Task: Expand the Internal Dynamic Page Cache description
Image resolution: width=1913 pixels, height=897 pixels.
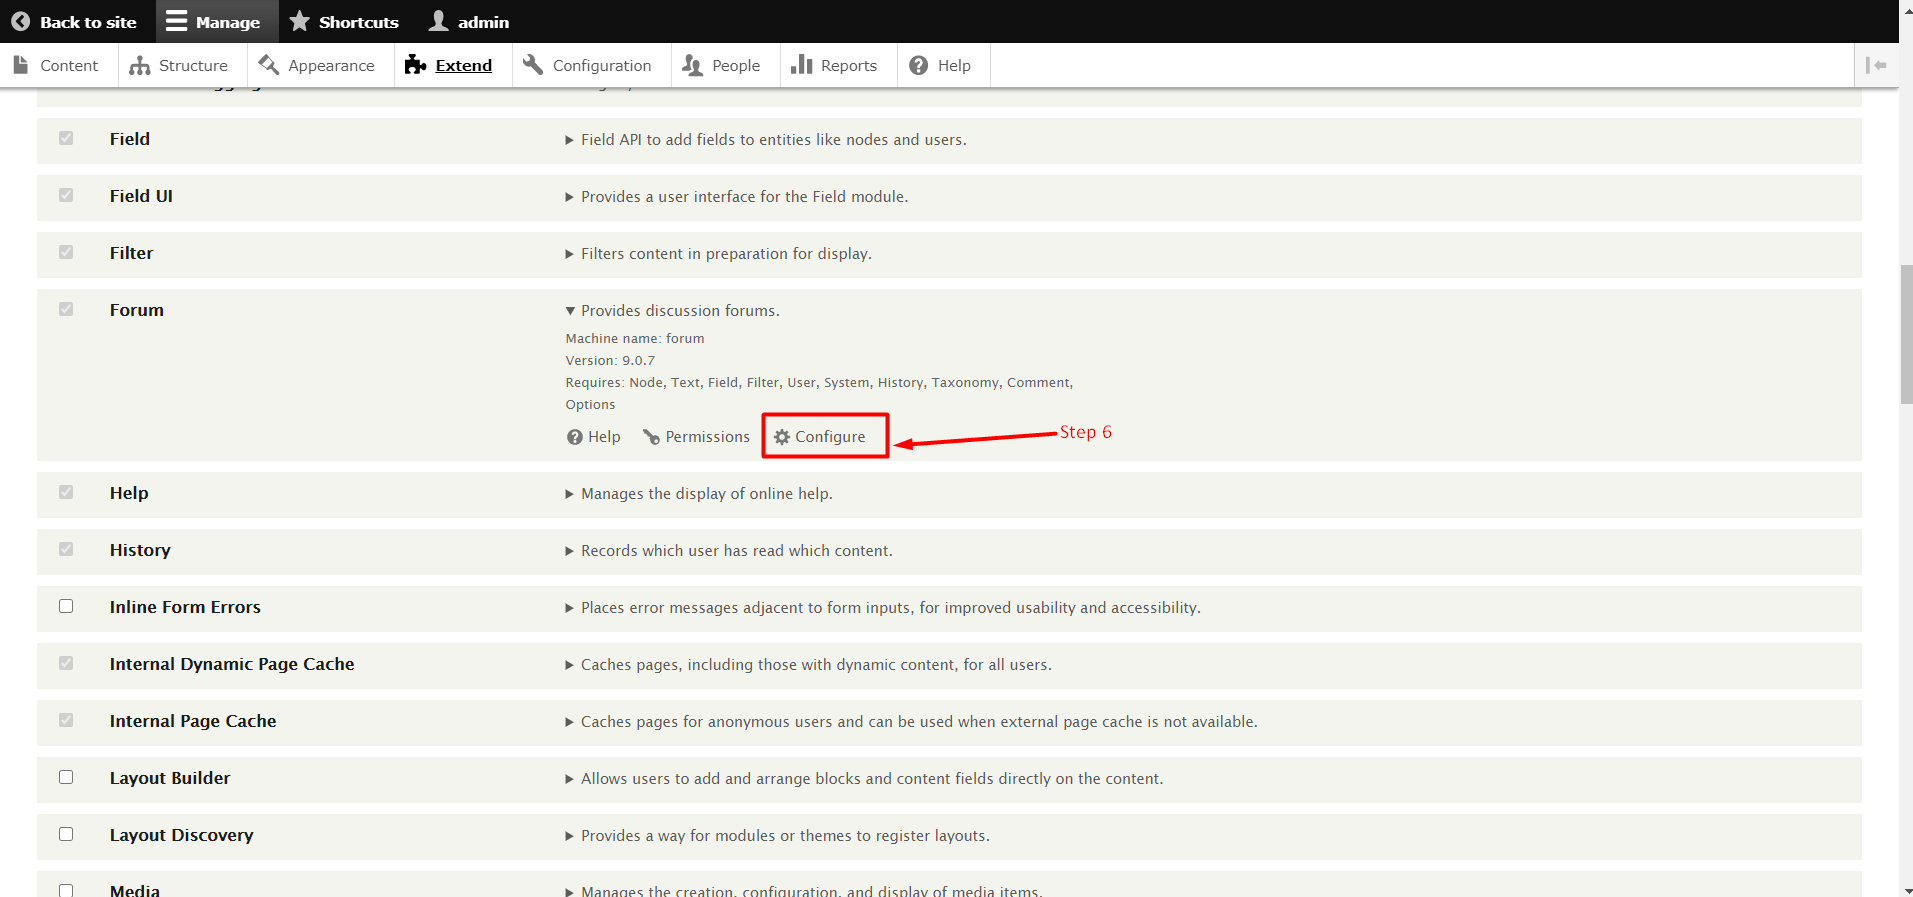Action: click(809, 665)
